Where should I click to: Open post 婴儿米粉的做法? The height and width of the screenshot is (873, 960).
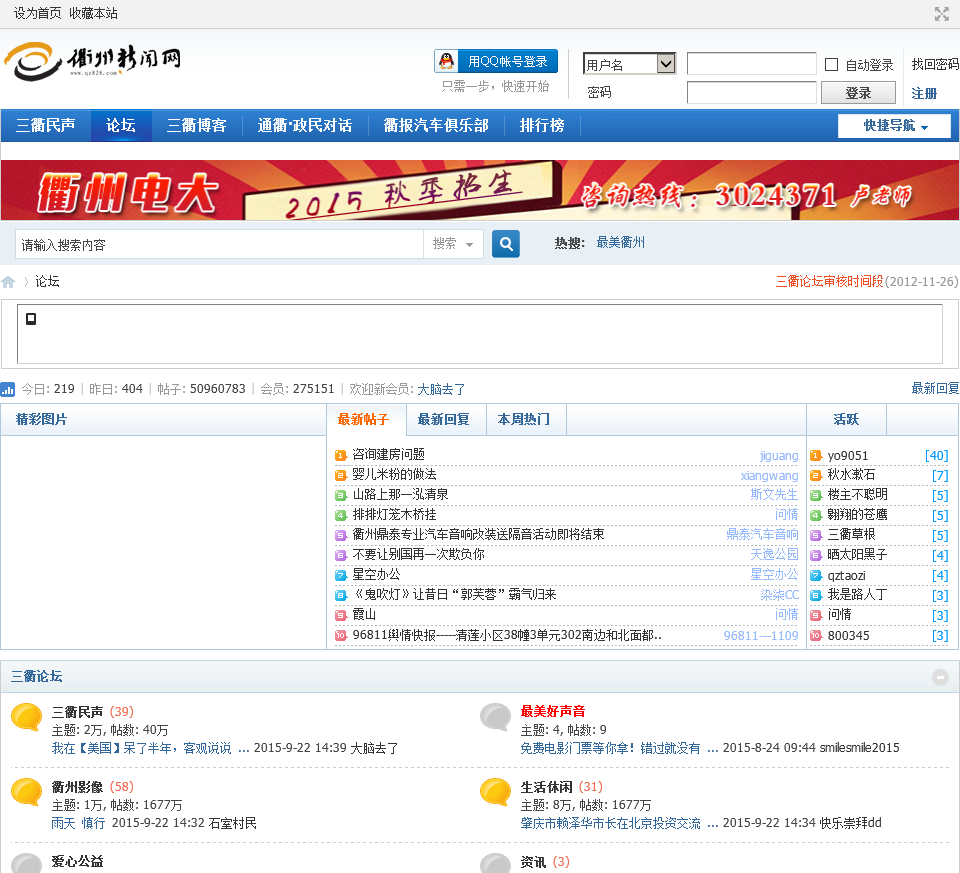pyautogui.click(x=394, y=474)
